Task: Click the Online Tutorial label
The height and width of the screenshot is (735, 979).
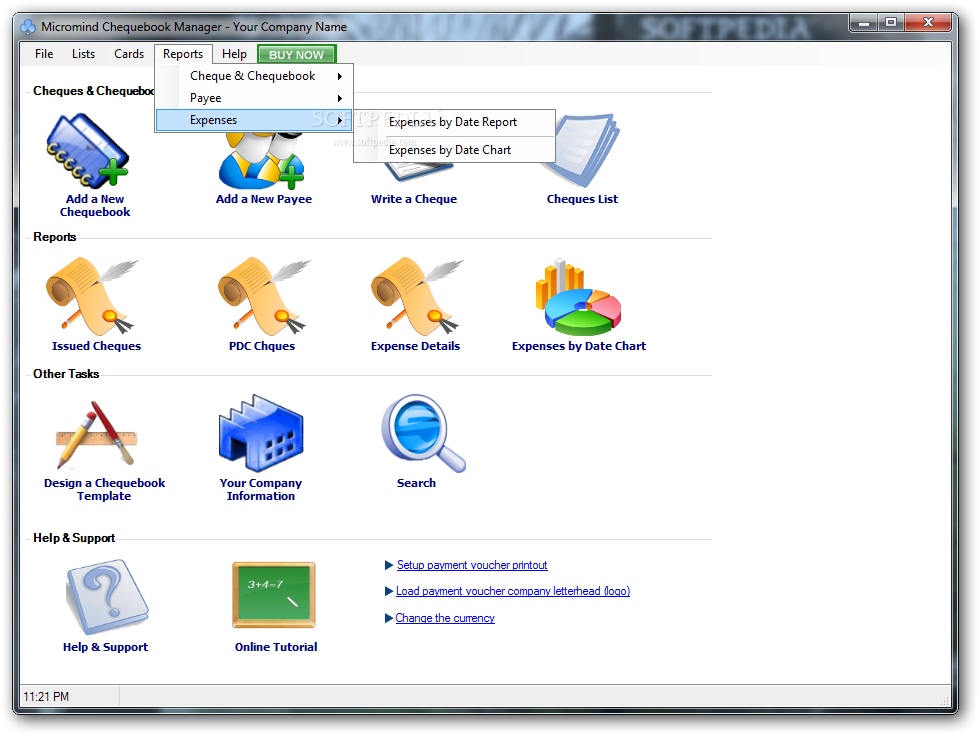Action: (276, 648)
